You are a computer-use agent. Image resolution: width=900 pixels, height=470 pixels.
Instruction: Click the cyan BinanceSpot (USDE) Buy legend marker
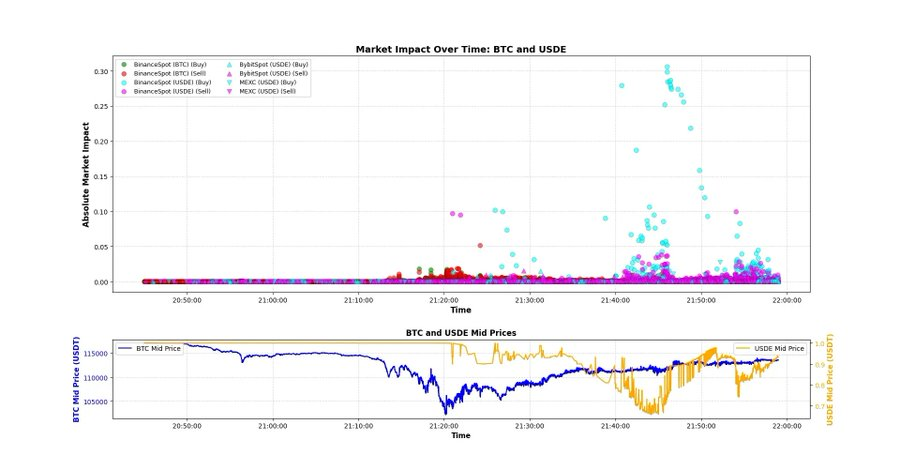click(x=124, y=82)
